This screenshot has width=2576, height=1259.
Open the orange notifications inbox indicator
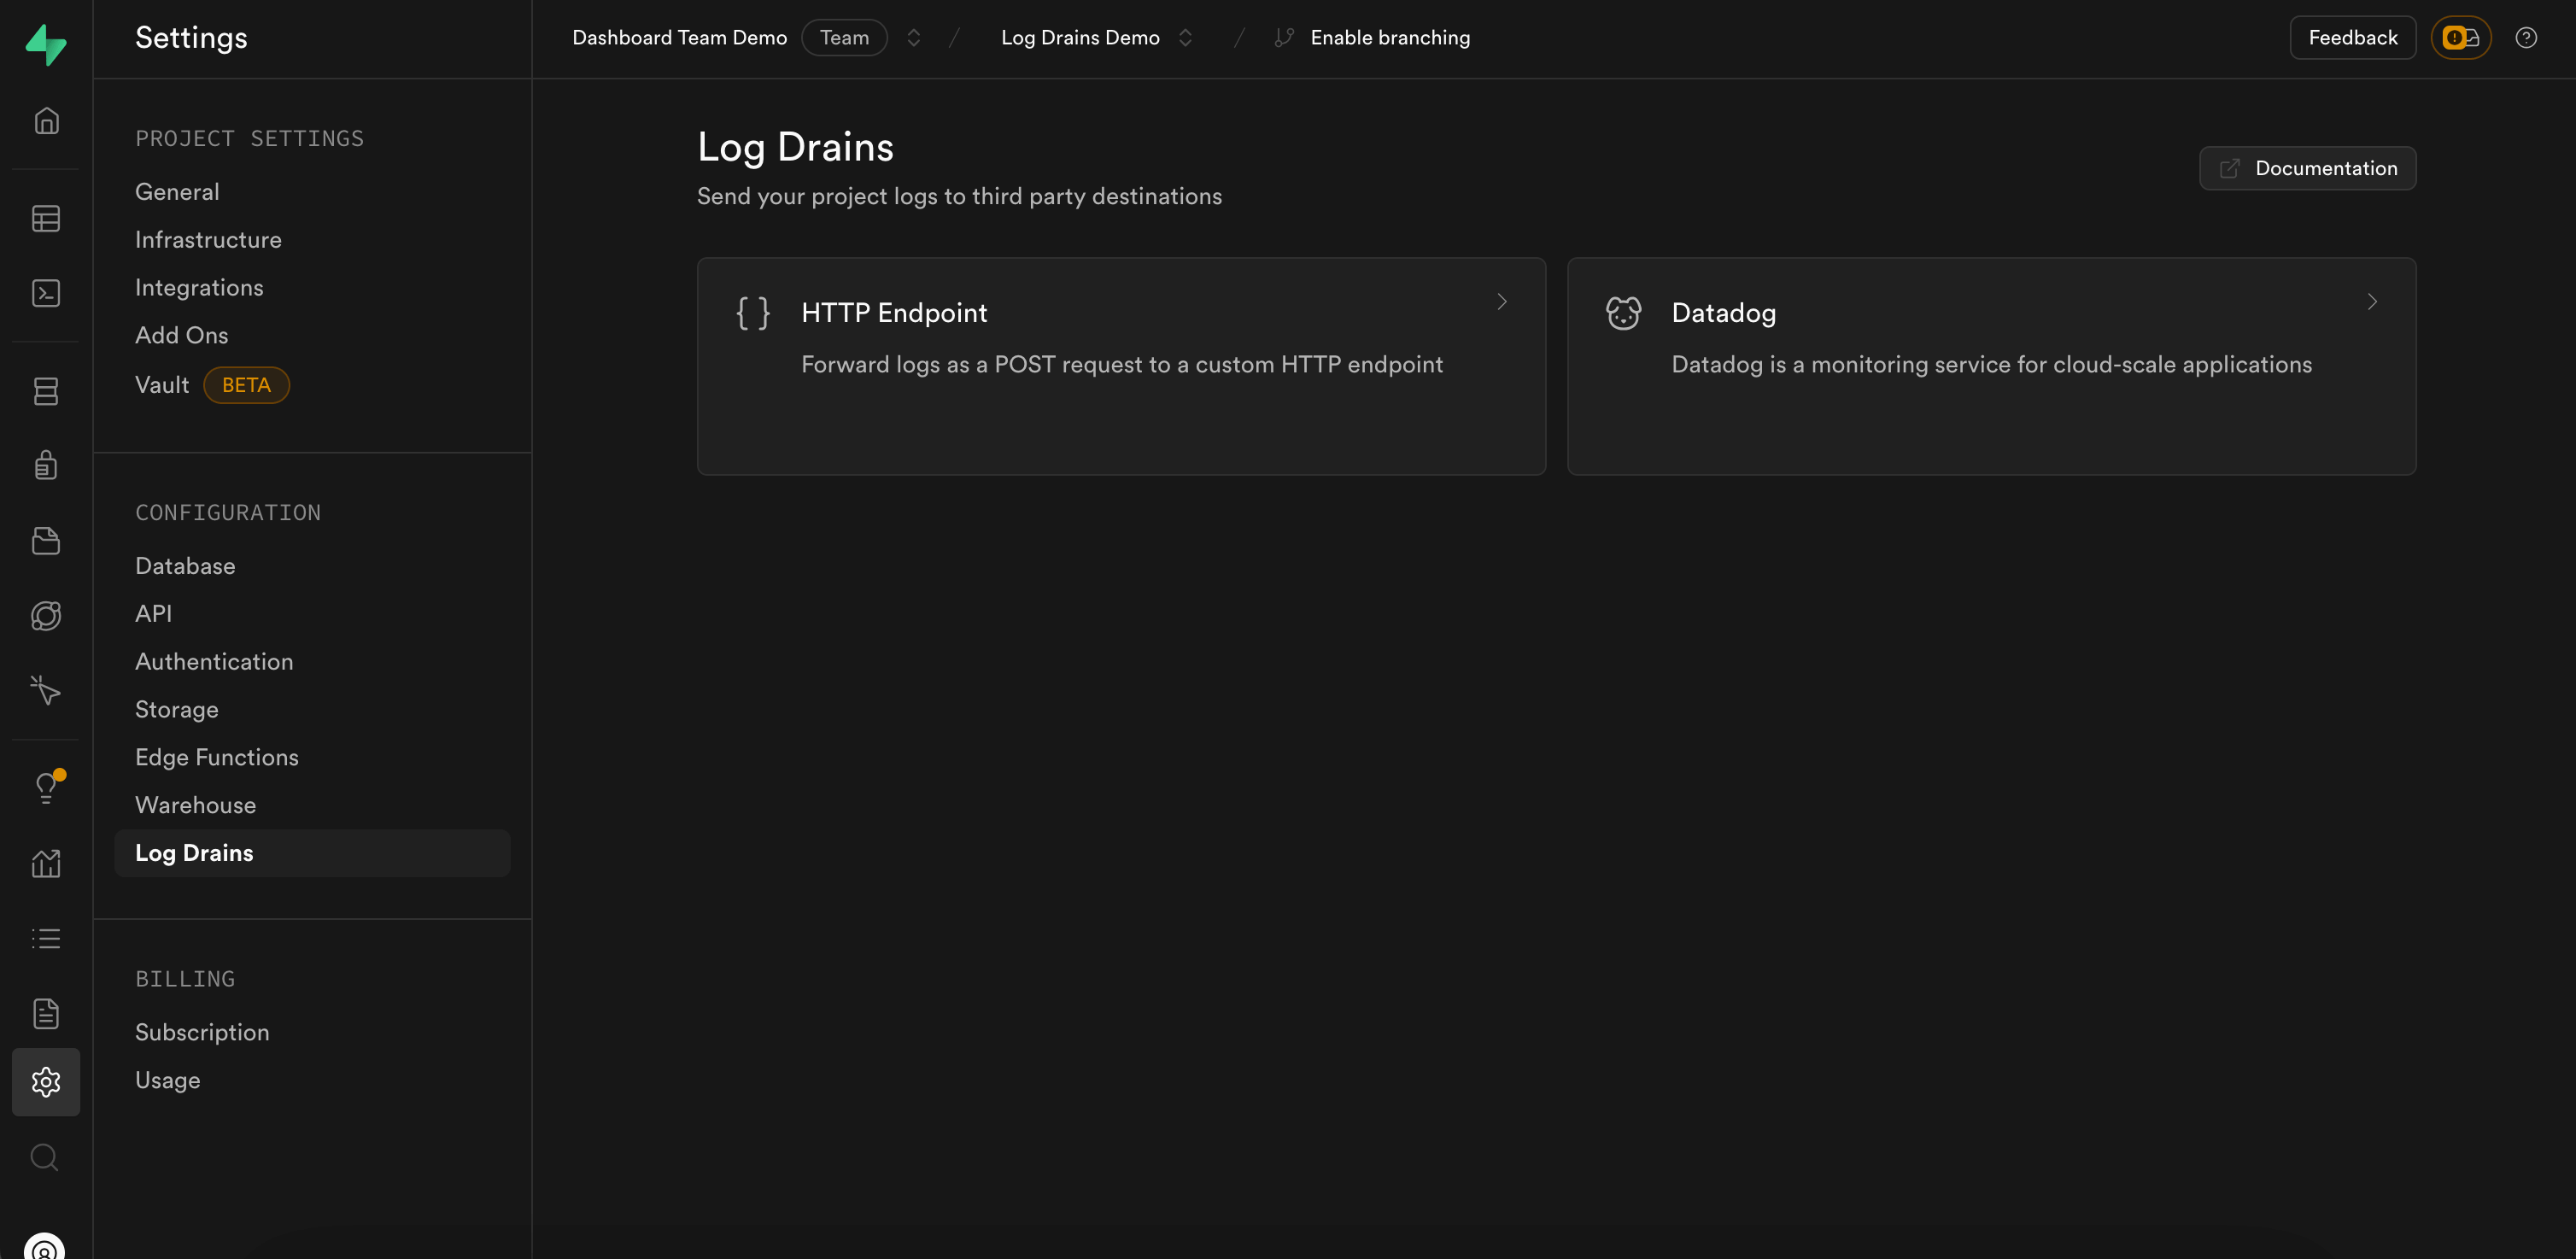tap(2460, 38)
